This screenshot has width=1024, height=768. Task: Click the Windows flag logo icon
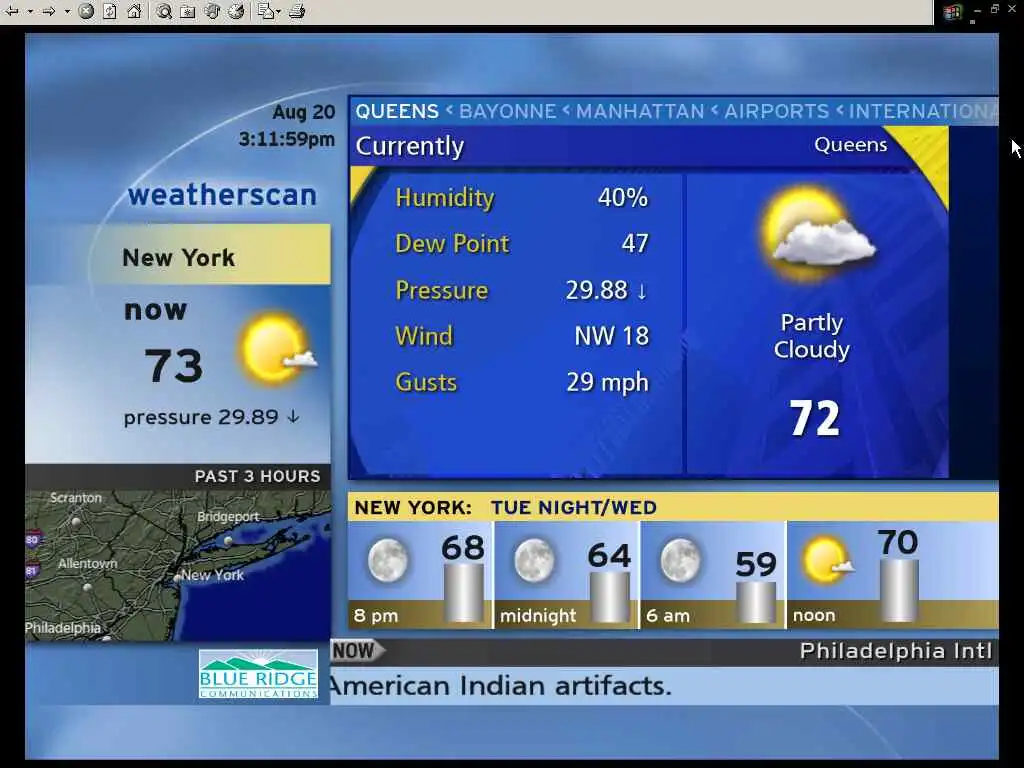pyautogui.click(x=952, y=12)
